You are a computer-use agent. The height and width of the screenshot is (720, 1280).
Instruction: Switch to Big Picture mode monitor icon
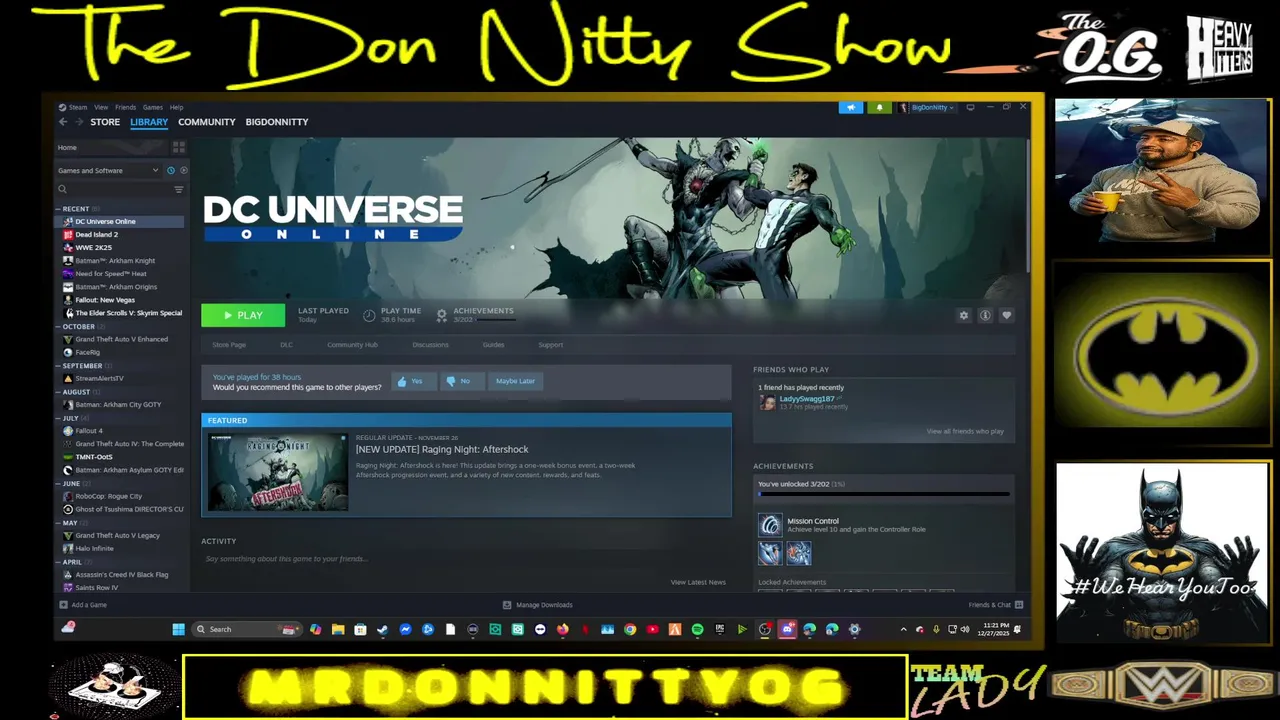click(970, 107)
